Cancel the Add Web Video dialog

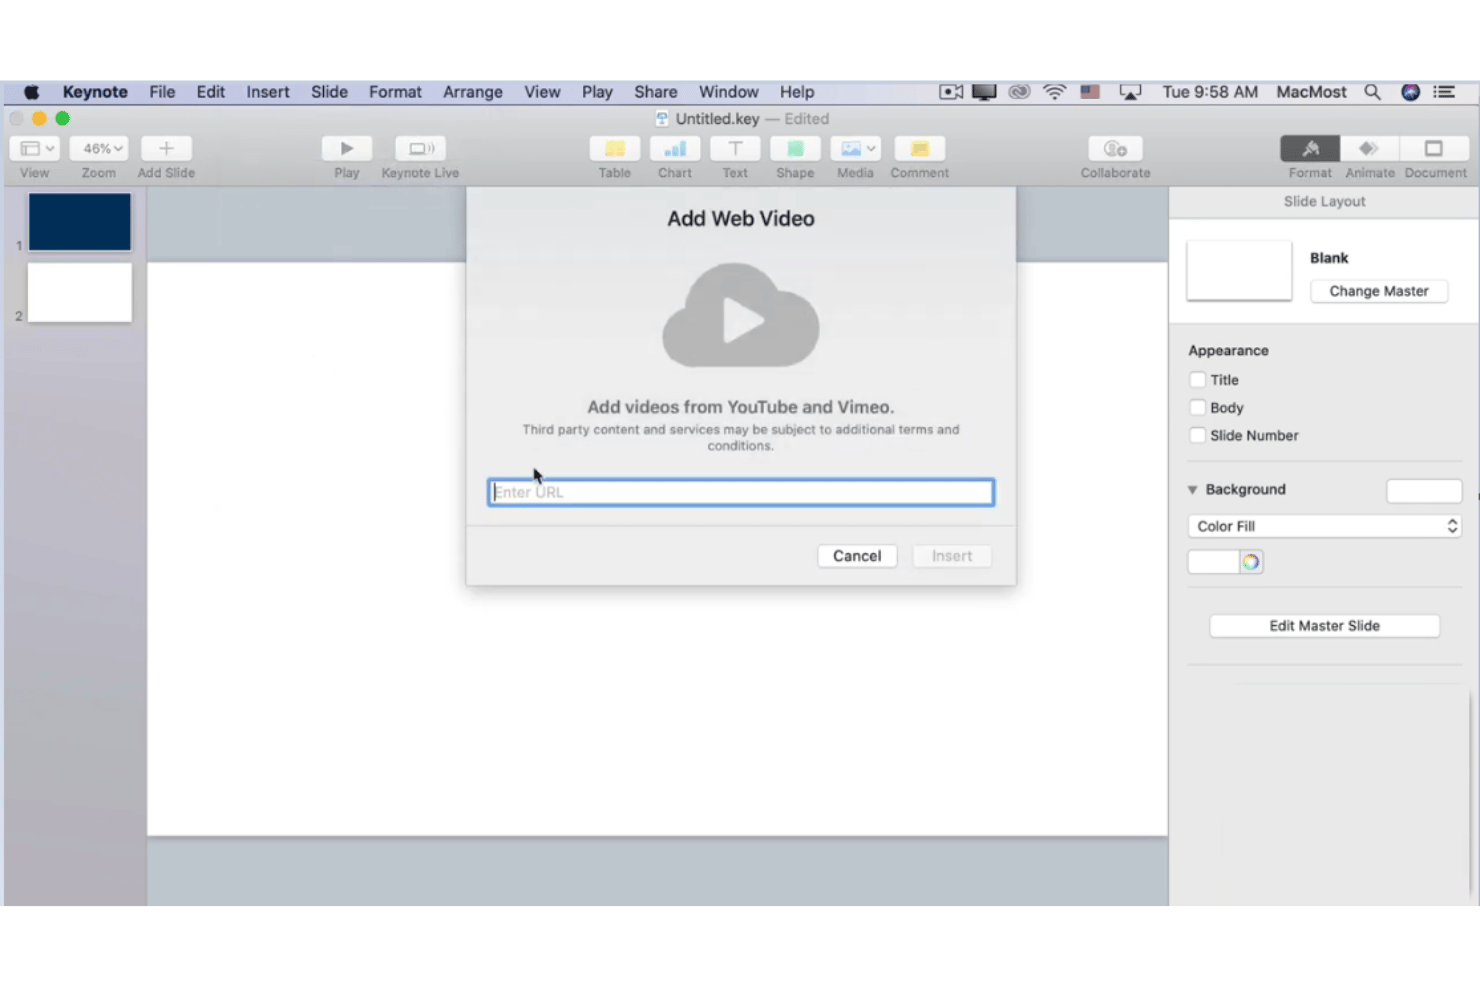857,556
